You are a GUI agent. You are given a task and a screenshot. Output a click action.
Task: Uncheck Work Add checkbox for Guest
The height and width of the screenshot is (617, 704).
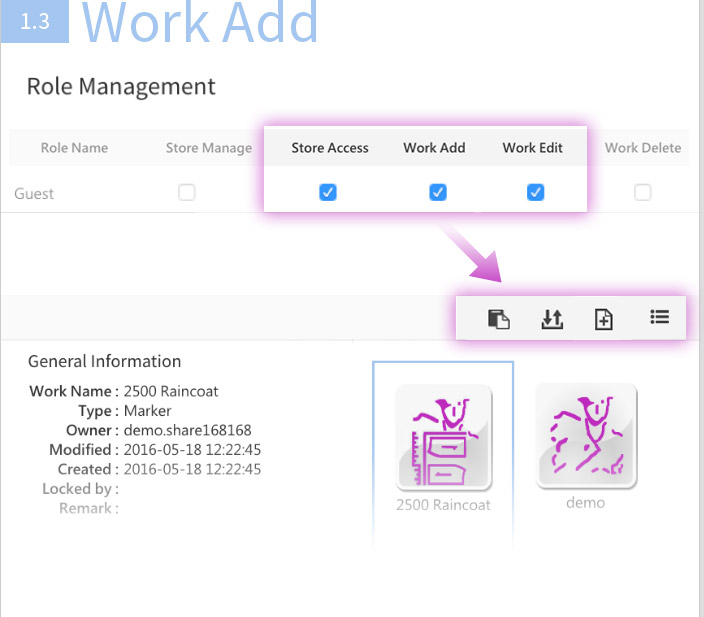(x=437, y=193)
